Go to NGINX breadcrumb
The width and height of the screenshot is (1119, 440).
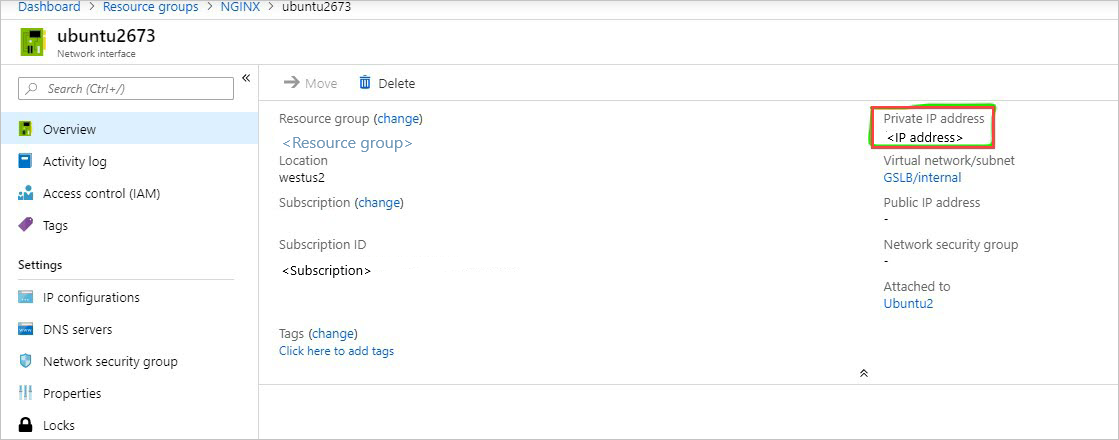240,7
